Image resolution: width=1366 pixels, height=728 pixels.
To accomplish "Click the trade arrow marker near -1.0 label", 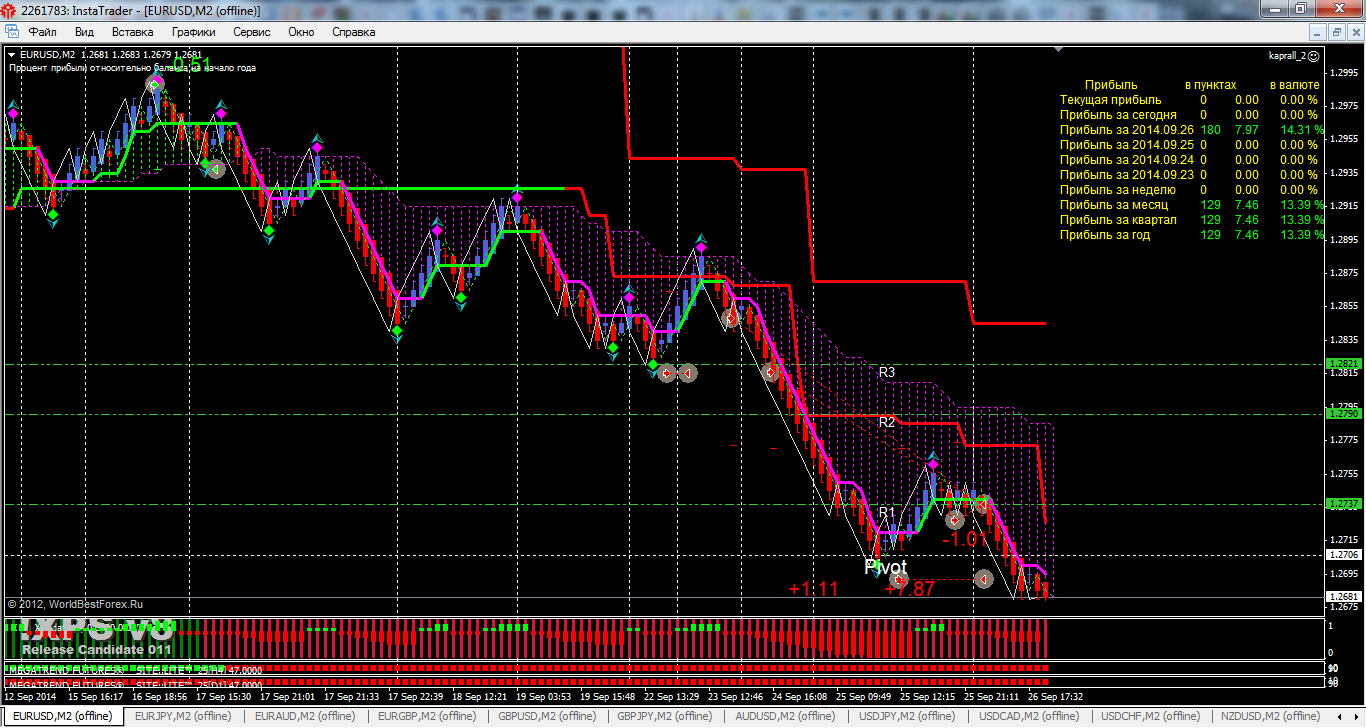I will [955, 519].
